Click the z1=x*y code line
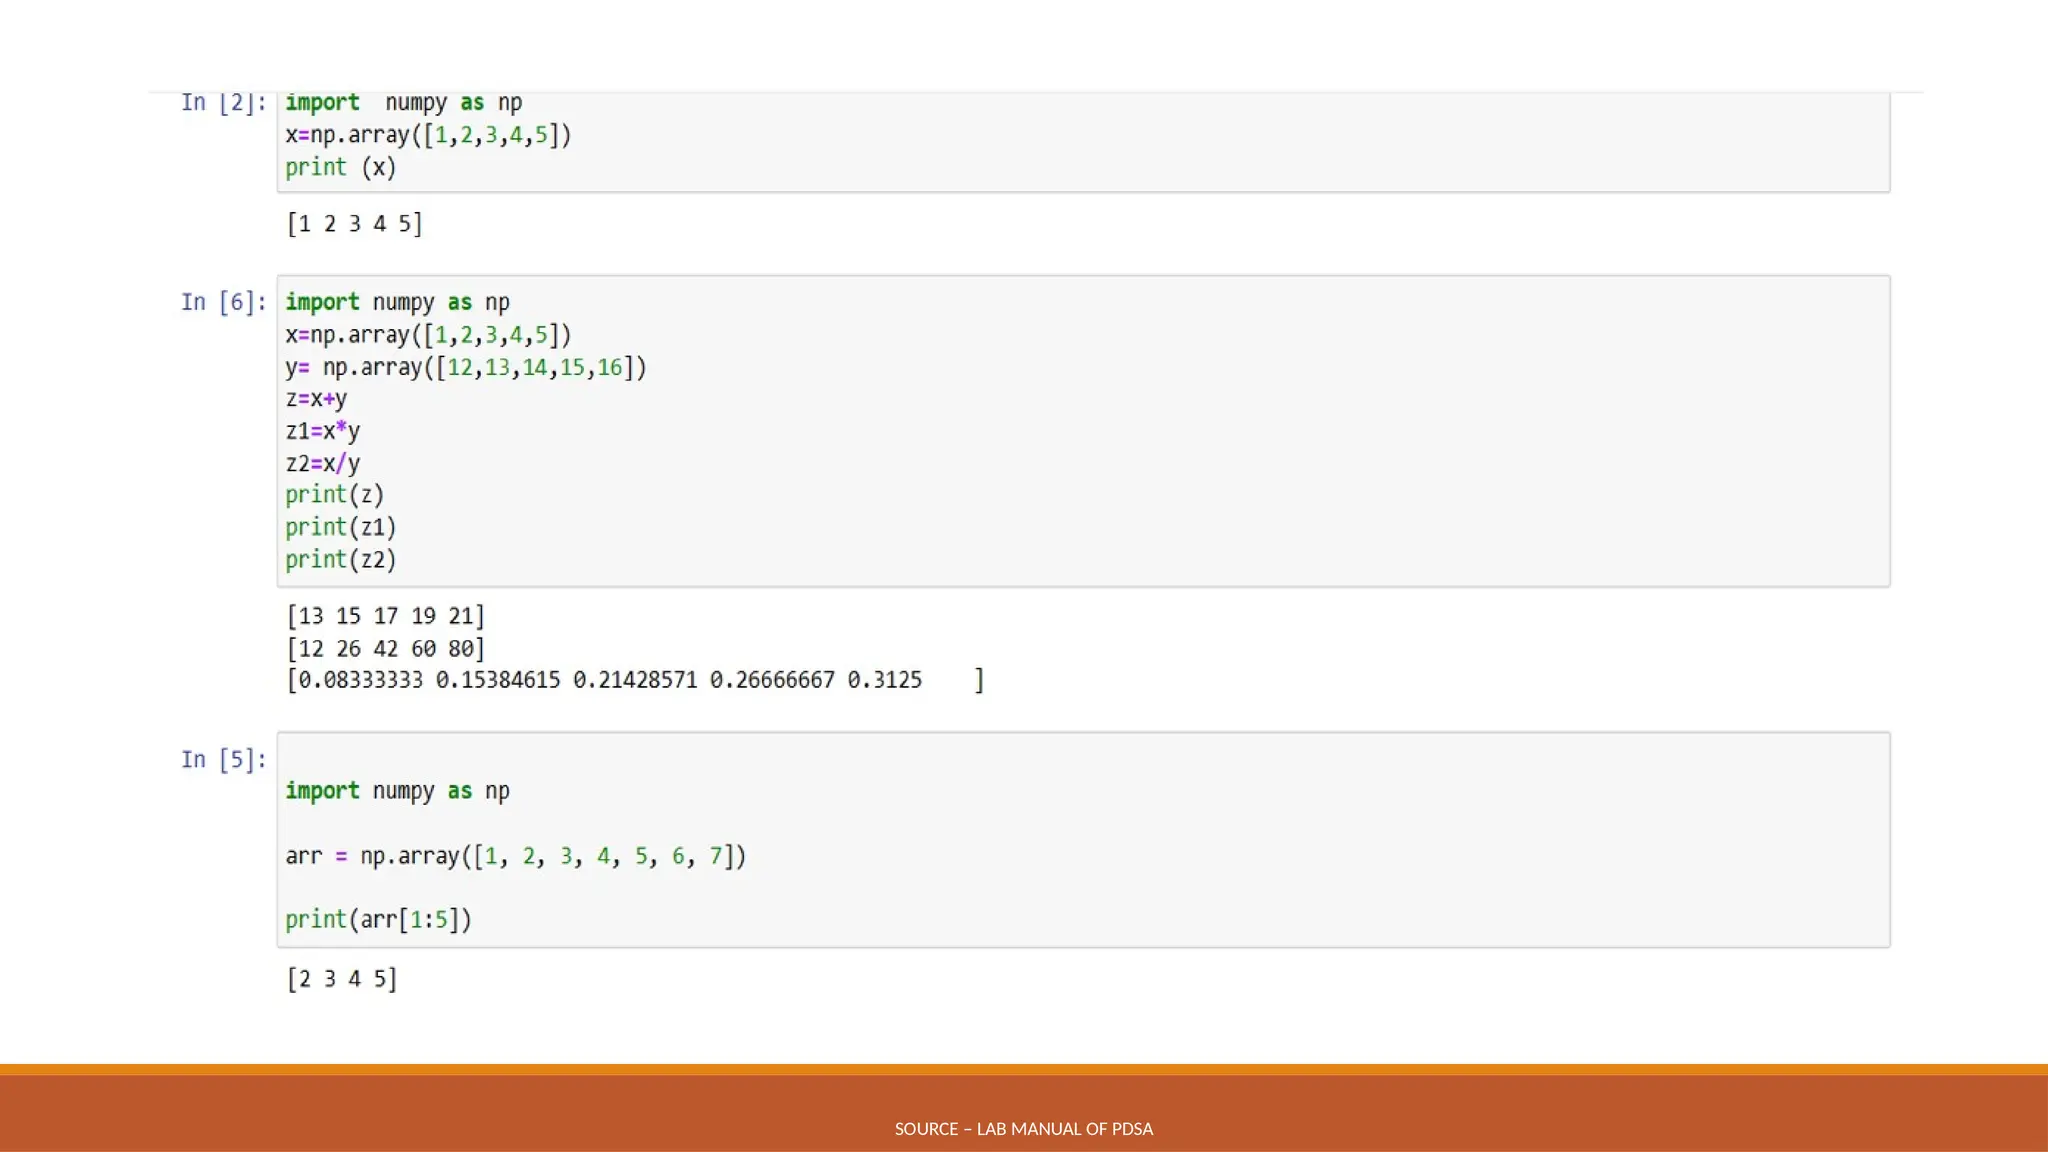 pyautogui.click(x=322, y=431)
